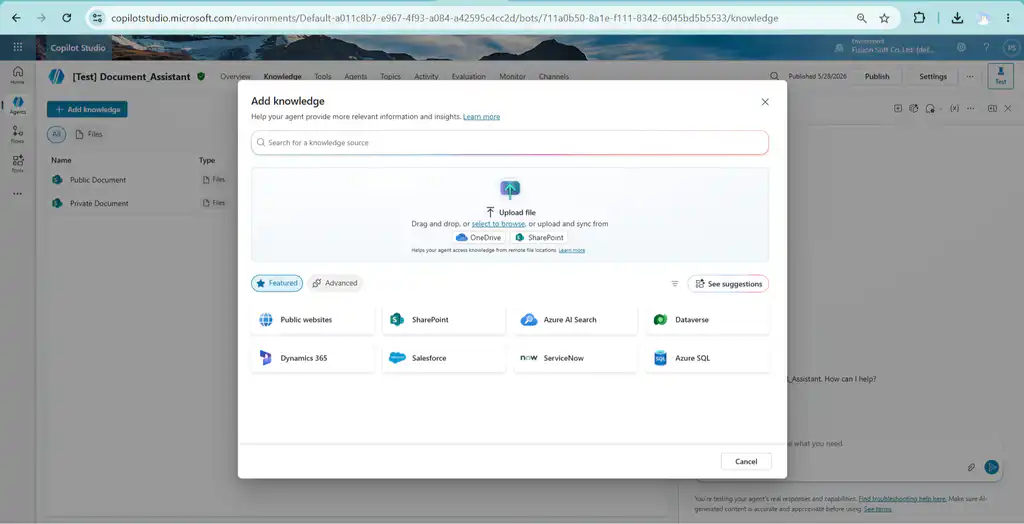The image size is (1024, 524).
Task: Open Flows in the left sidebar
Action: 18,135
